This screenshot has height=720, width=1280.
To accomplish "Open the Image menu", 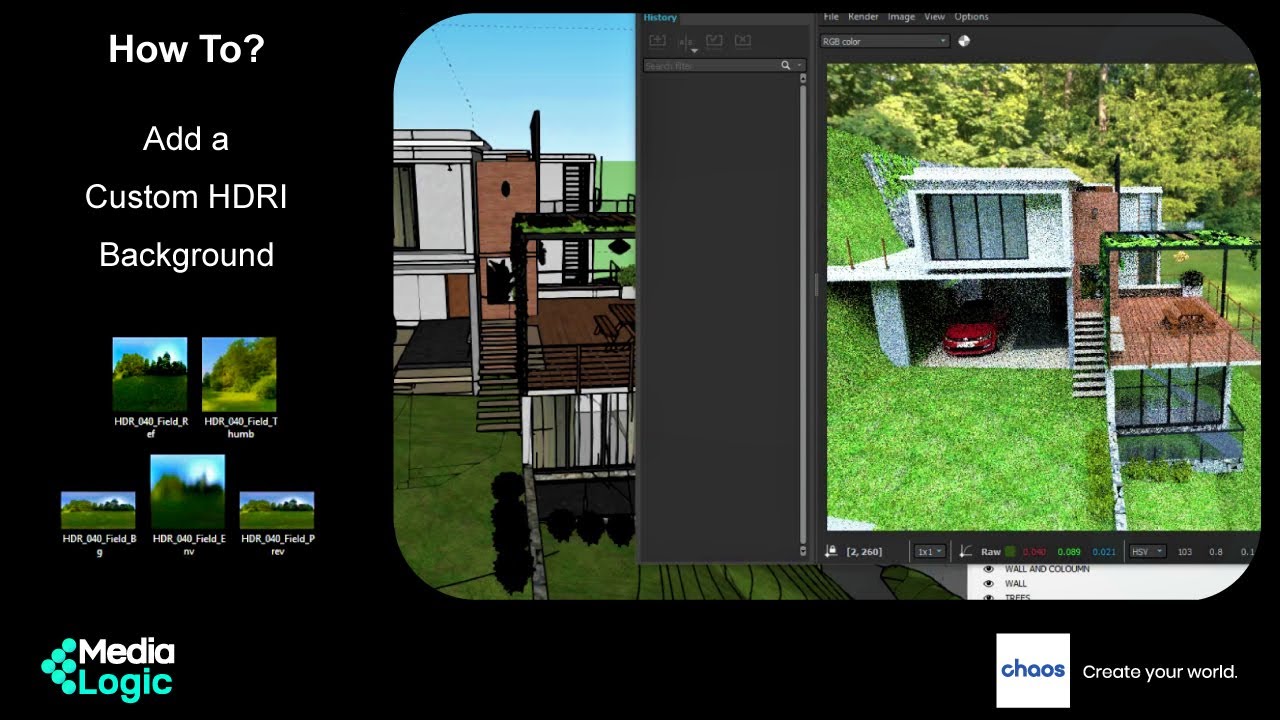I will click(901, 16).
